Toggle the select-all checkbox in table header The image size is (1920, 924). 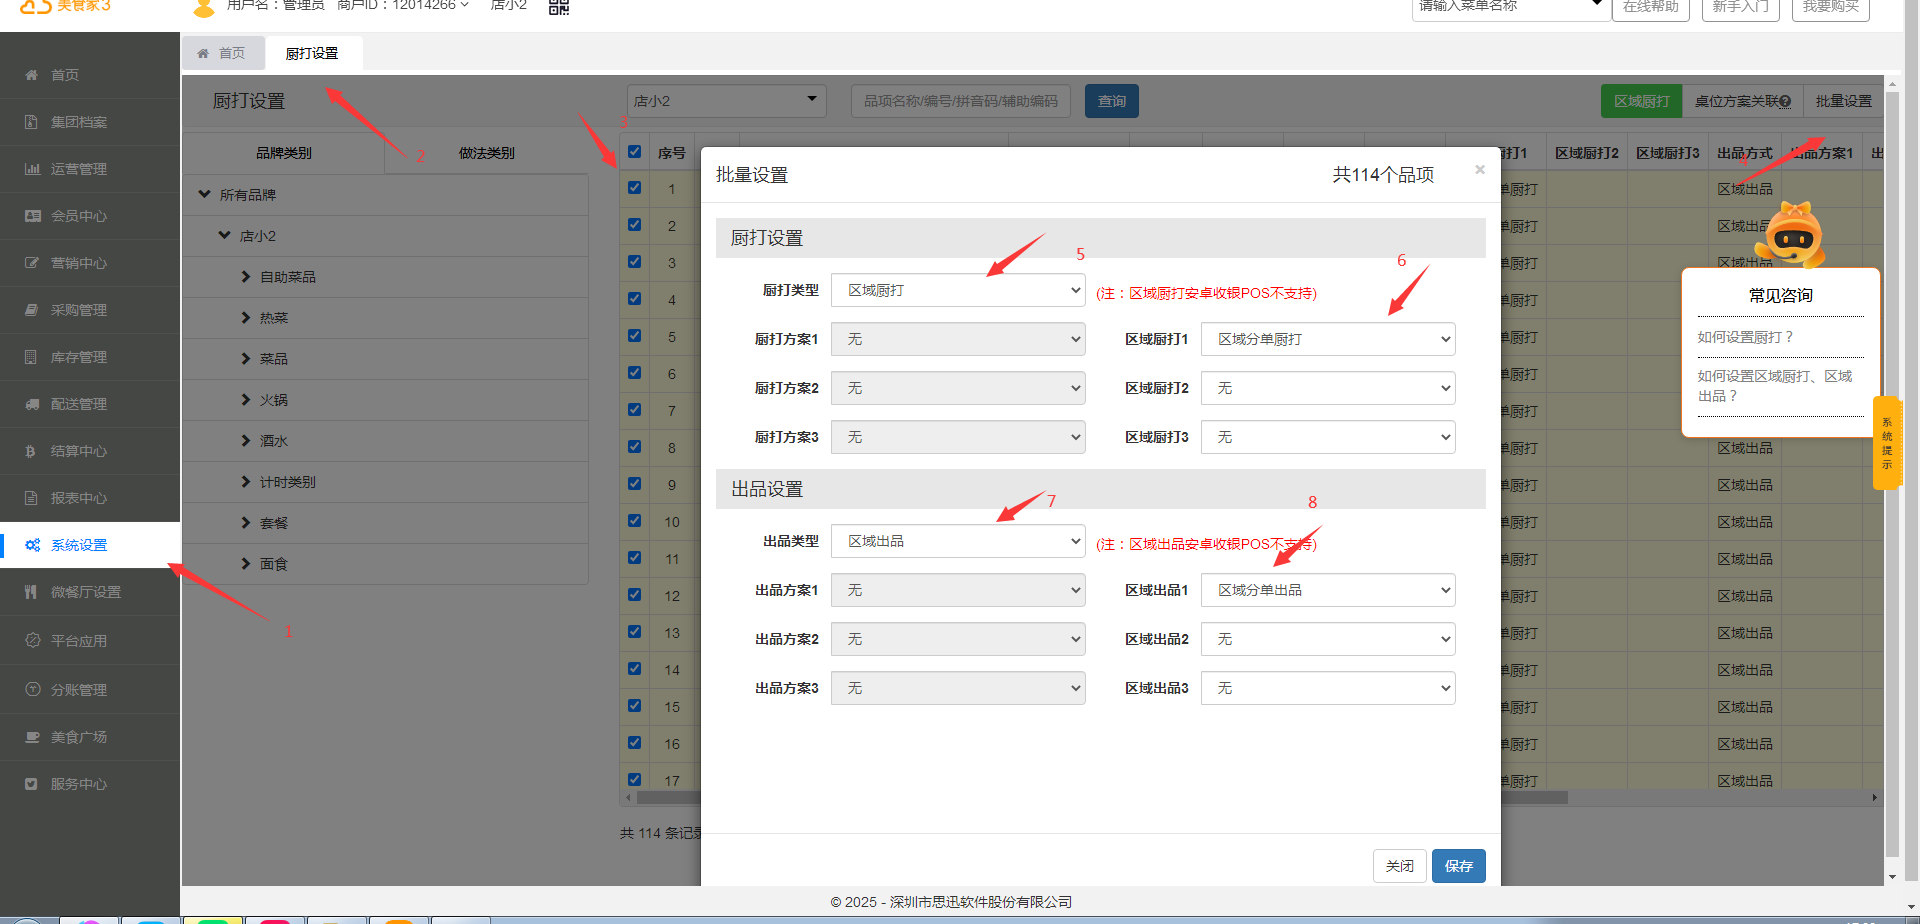[634, 152]
